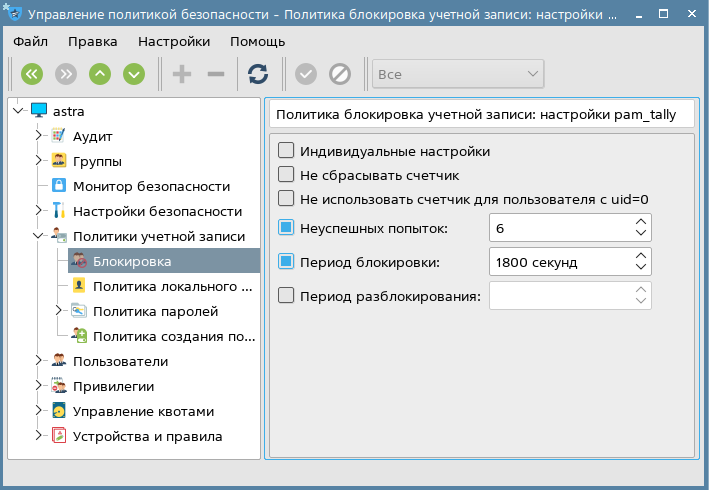The image size is (709, 490).
Task: Click the Привилегии icon
Action: 58,385
